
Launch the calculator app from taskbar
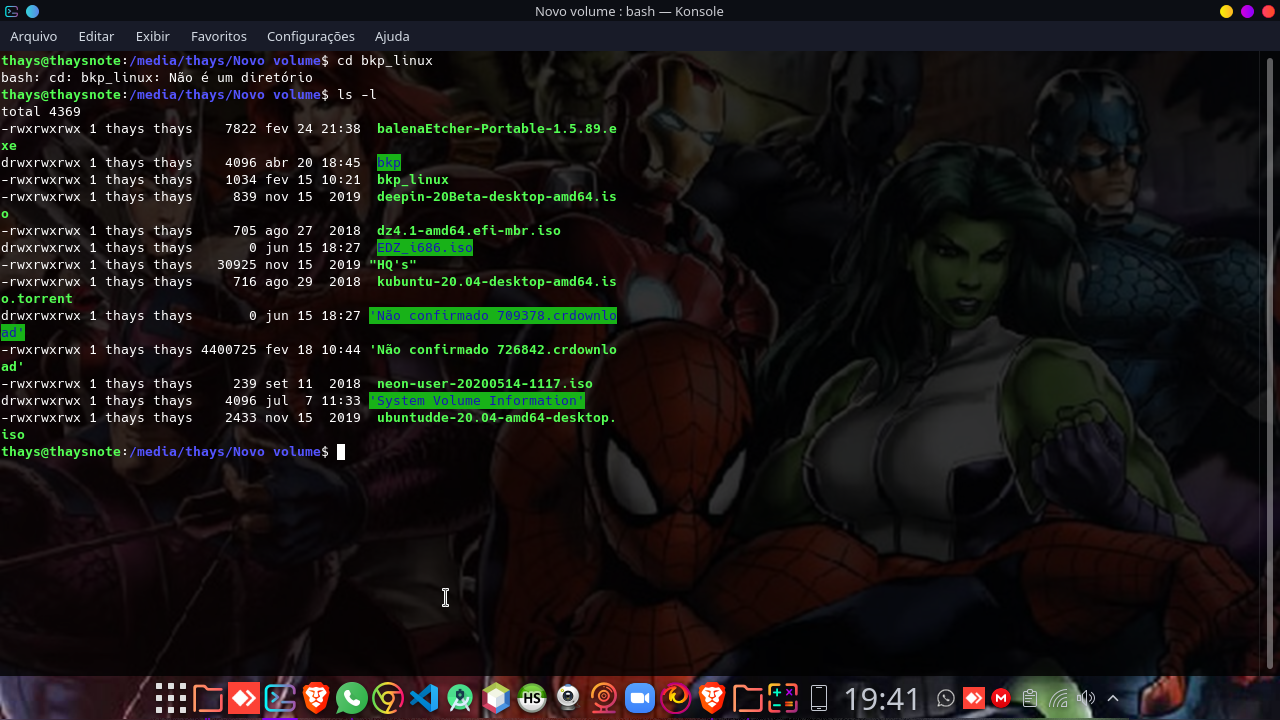[784, 698]
